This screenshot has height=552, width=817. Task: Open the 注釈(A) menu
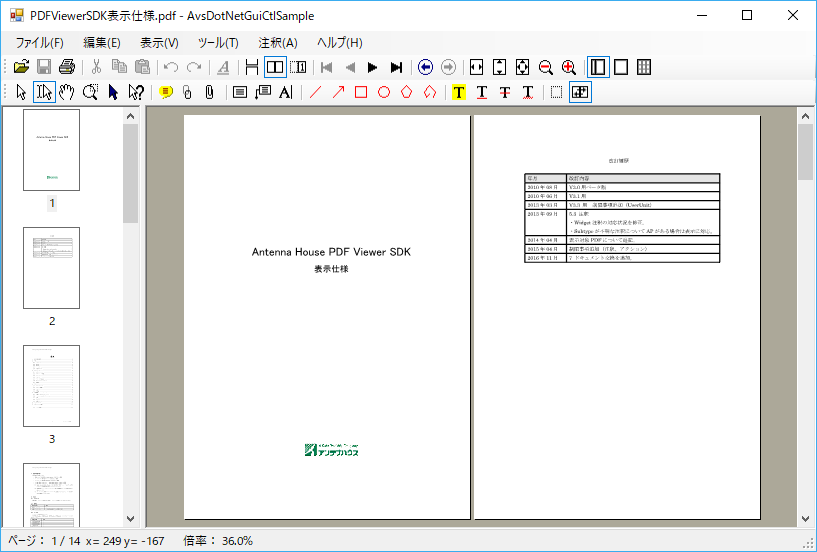[278, 43]
